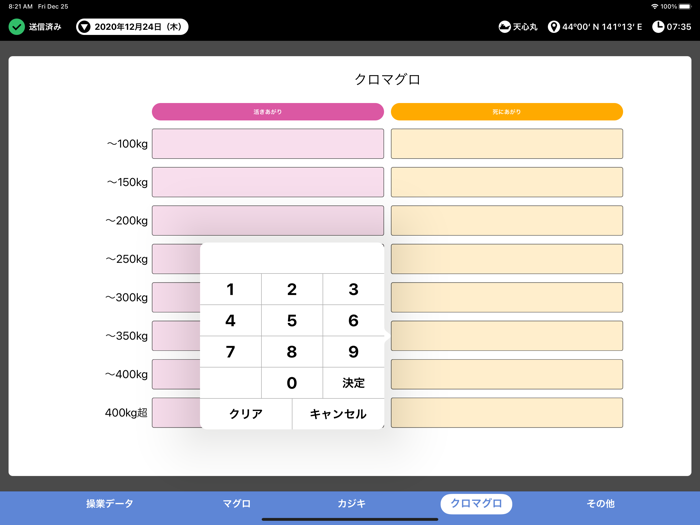
Task: Confirm entry with the 決定 key
Action: coord(354,383)
